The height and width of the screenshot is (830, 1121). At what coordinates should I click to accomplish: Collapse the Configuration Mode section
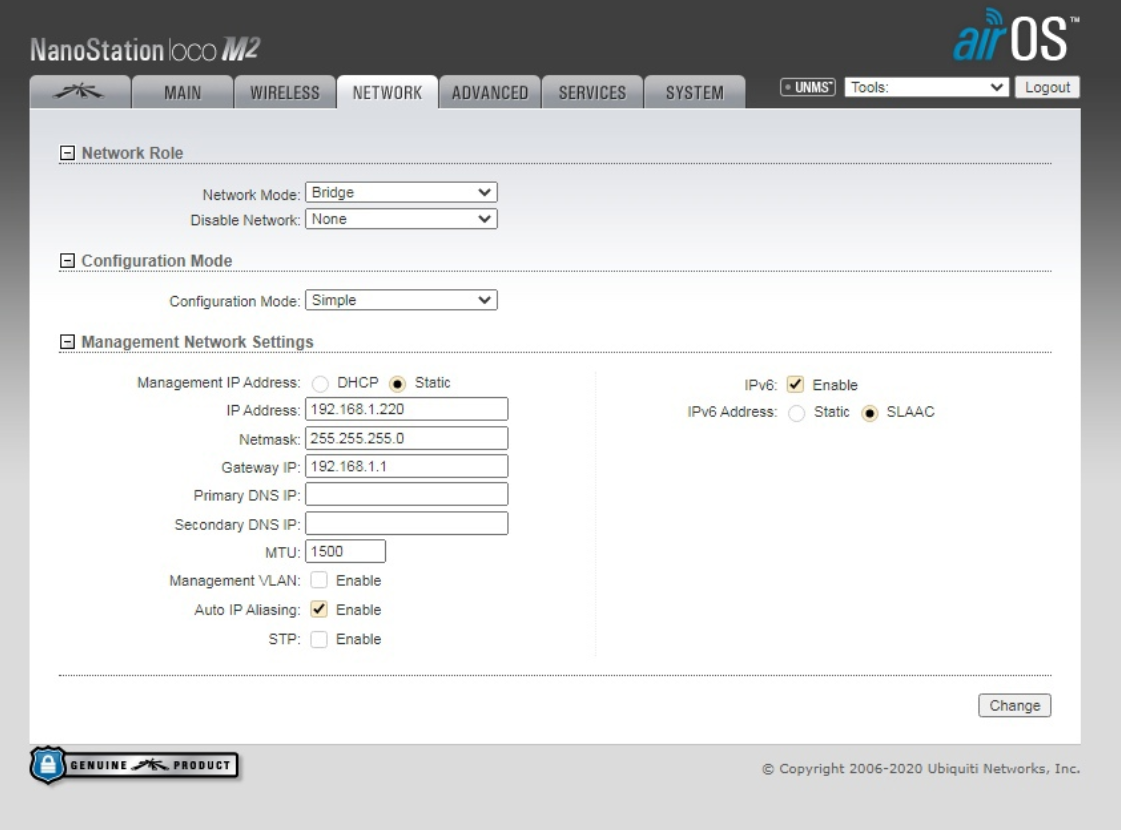point(67,262)
